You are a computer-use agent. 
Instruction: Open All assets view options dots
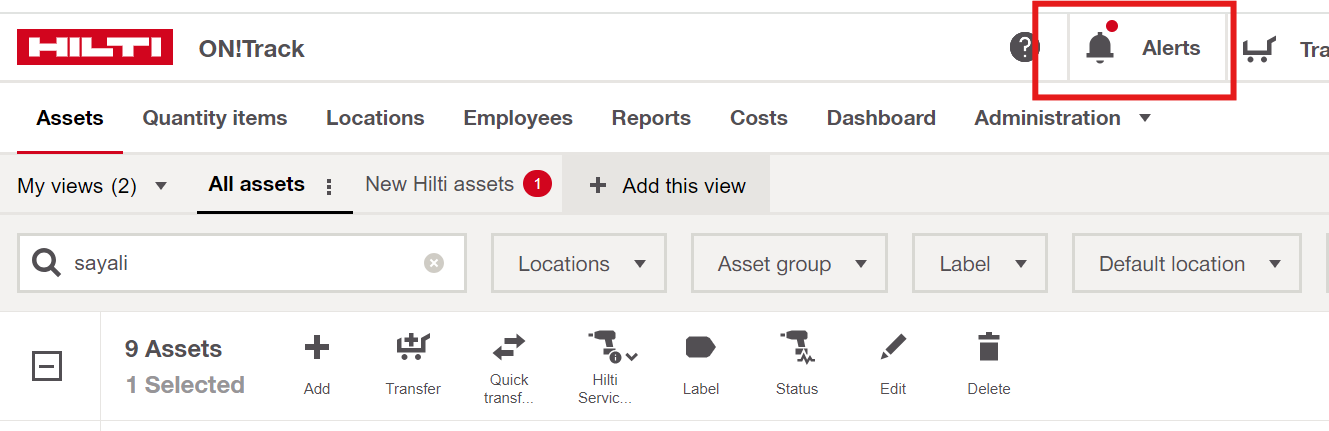(x=330, y=186)
